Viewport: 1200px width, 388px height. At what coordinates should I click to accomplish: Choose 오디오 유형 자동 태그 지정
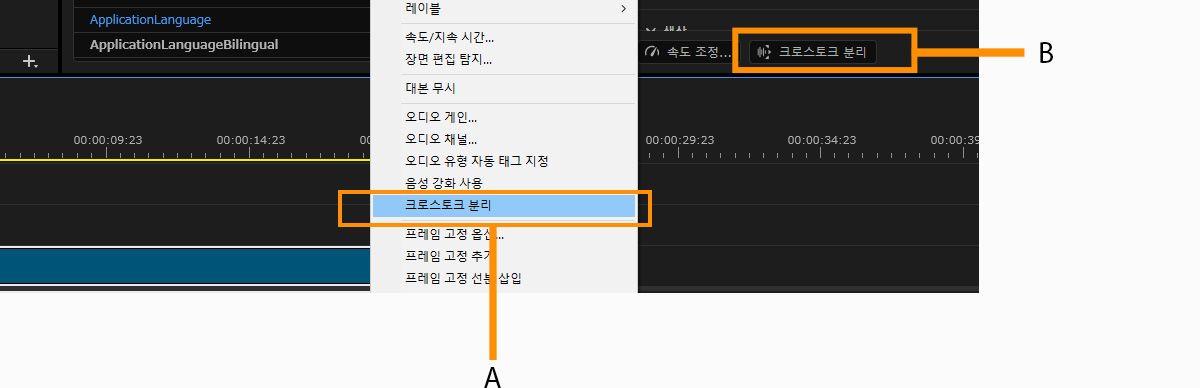click(x=503, y=161)
